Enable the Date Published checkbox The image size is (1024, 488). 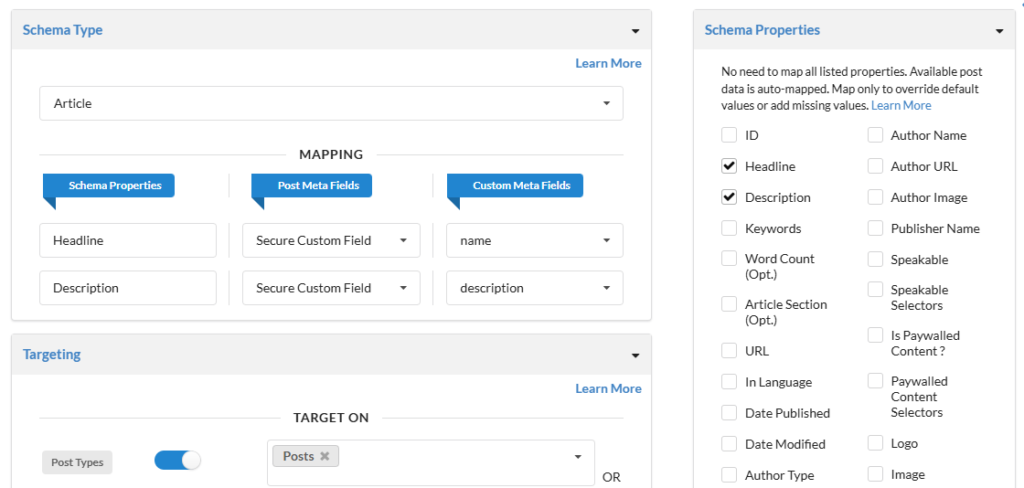(729, 413)
